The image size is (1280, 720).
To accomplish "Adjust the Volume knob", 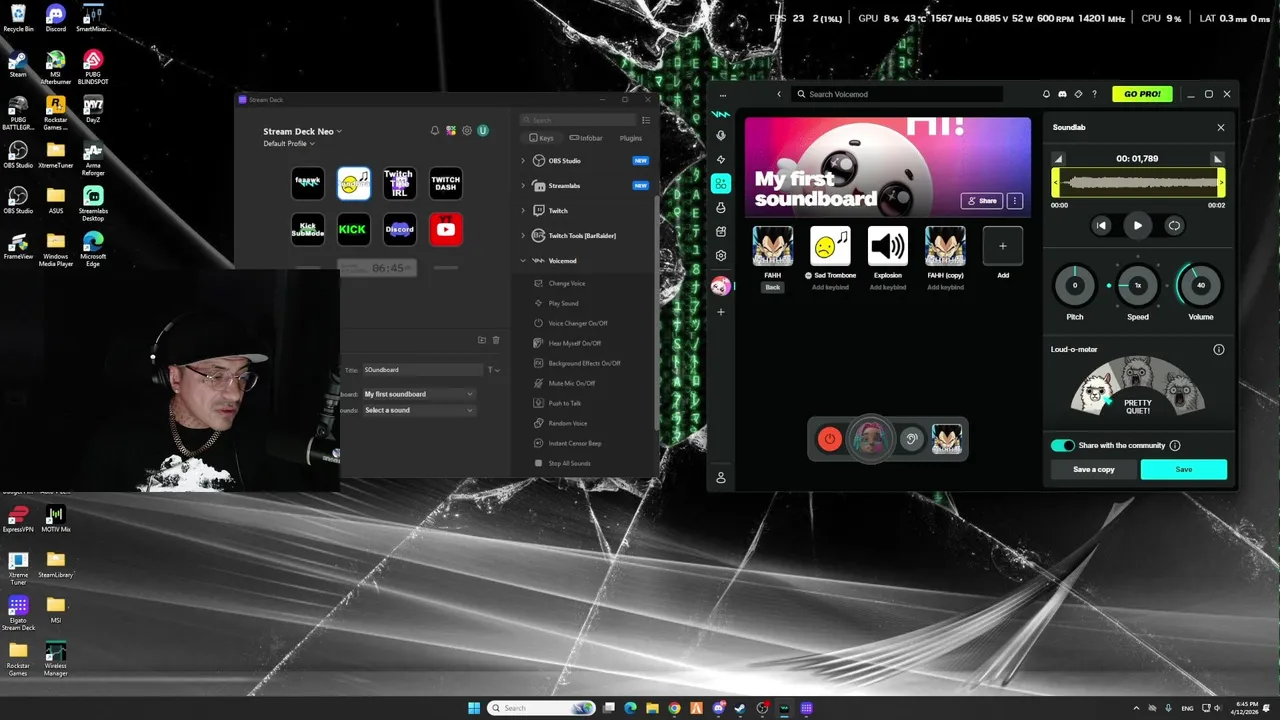I will click(1200, 285).
